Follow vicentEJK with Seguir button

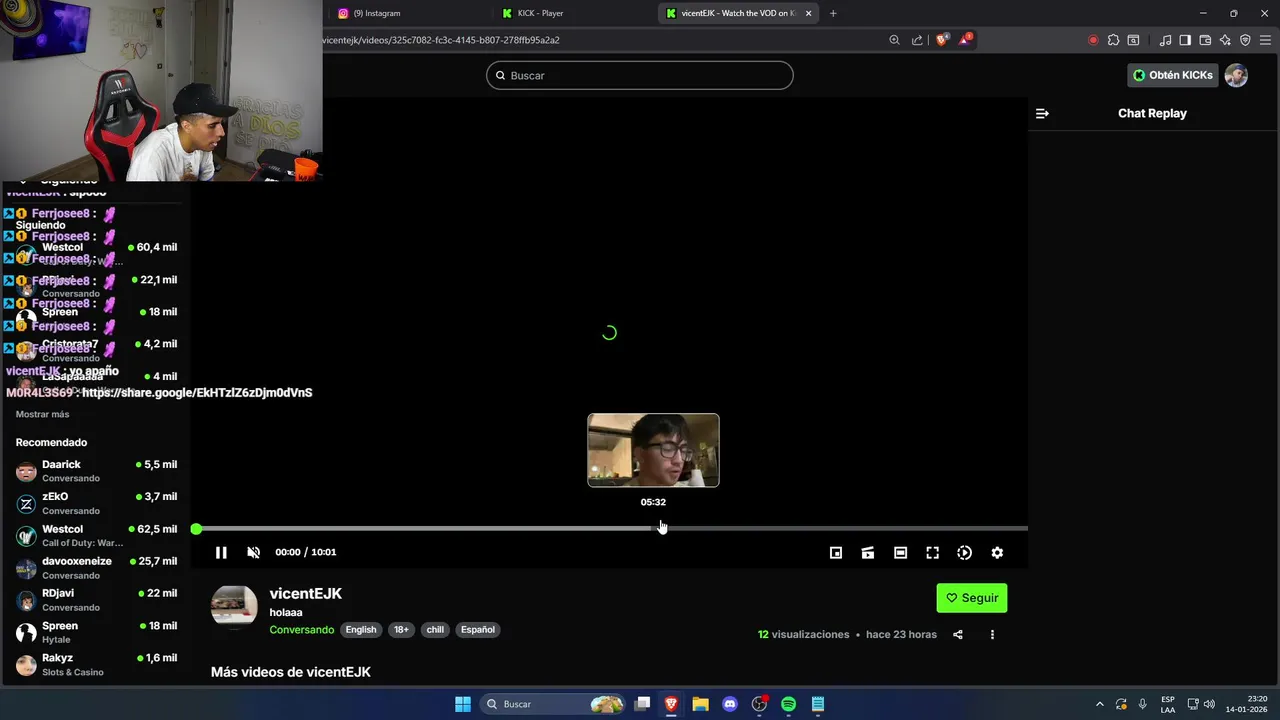click(x=972, y=598)
